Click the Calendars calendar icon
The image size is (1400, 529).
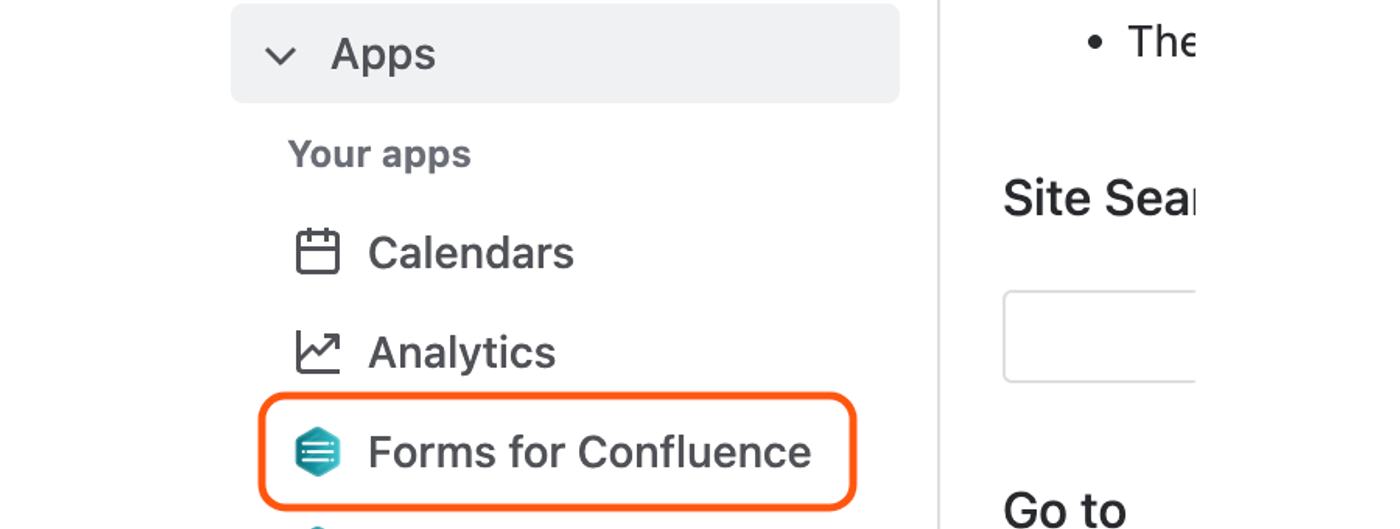[318, 252]
